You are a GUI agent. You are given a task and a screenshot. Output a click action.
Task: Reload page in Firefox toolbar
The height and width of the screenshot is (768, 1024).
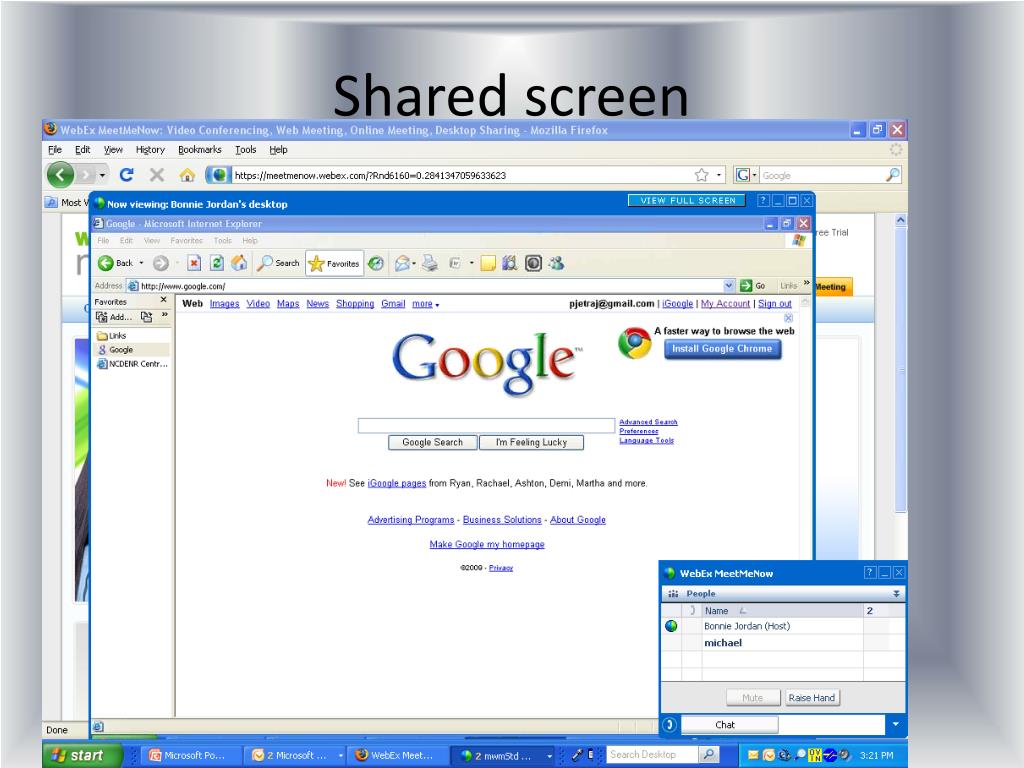point(127,174)
